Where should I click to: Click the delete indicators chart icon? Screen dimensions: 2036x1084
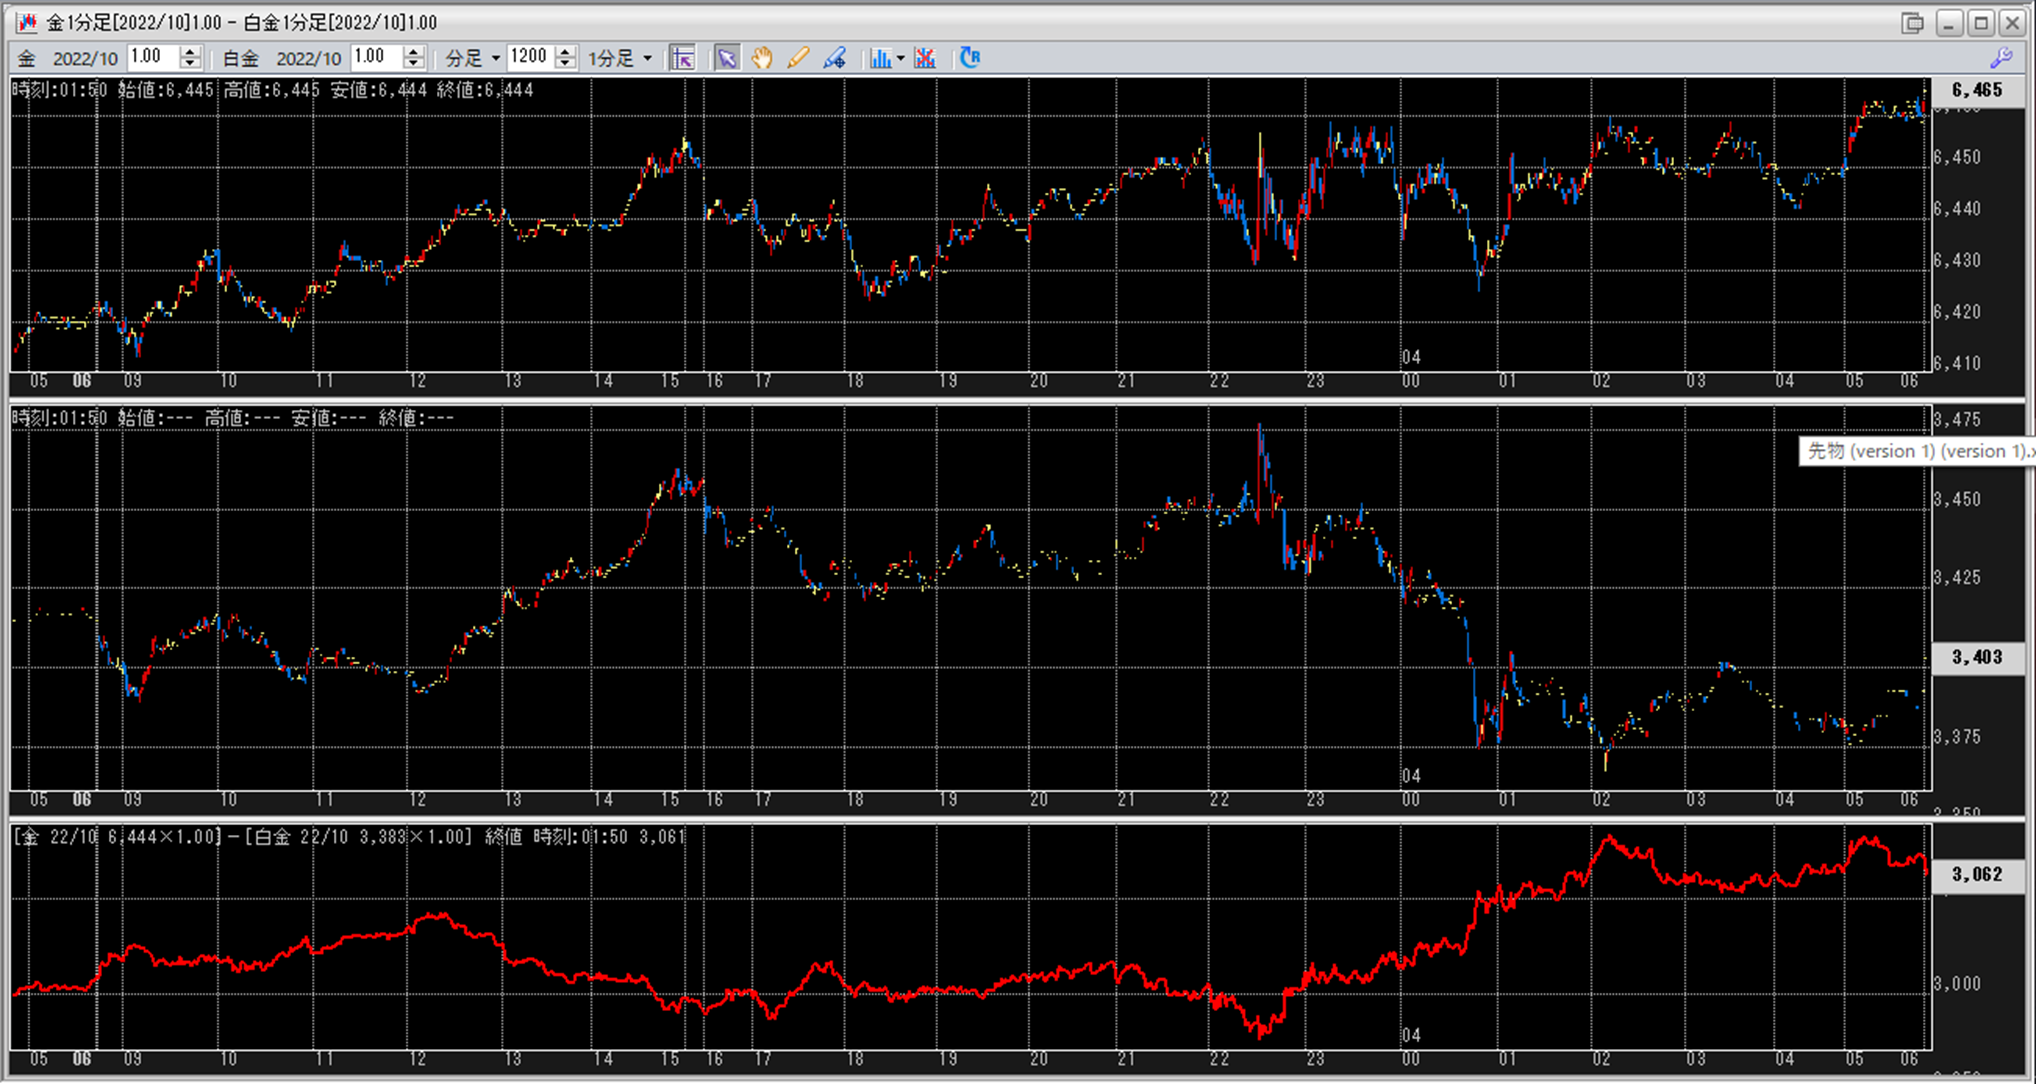tap(925, 58)
